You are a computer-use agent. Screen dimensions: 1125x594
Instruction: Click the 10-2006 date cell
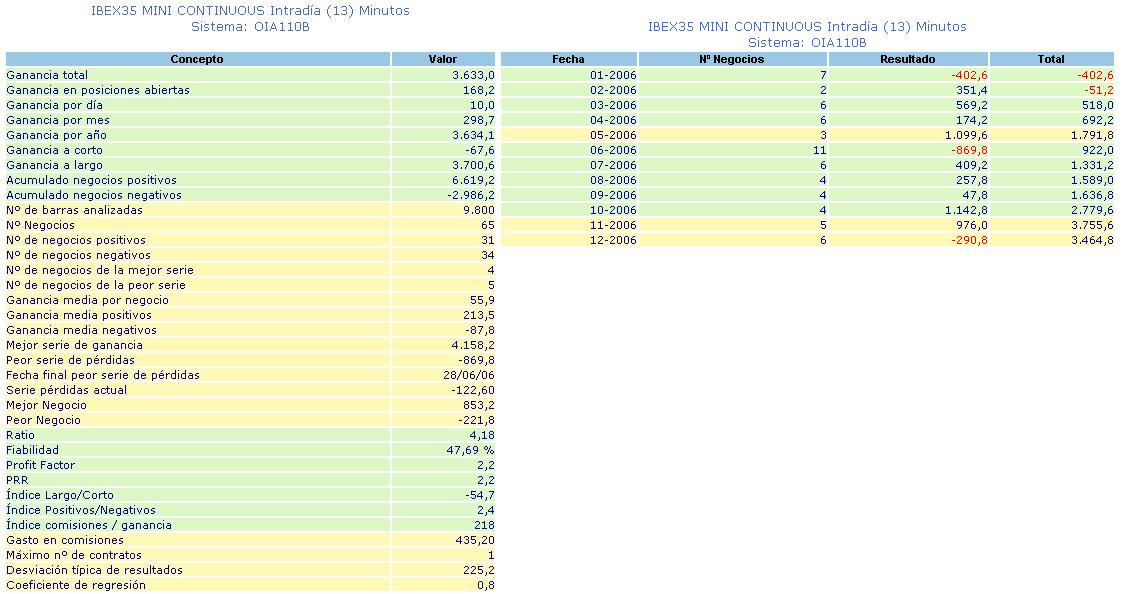(x=613, y=210)
